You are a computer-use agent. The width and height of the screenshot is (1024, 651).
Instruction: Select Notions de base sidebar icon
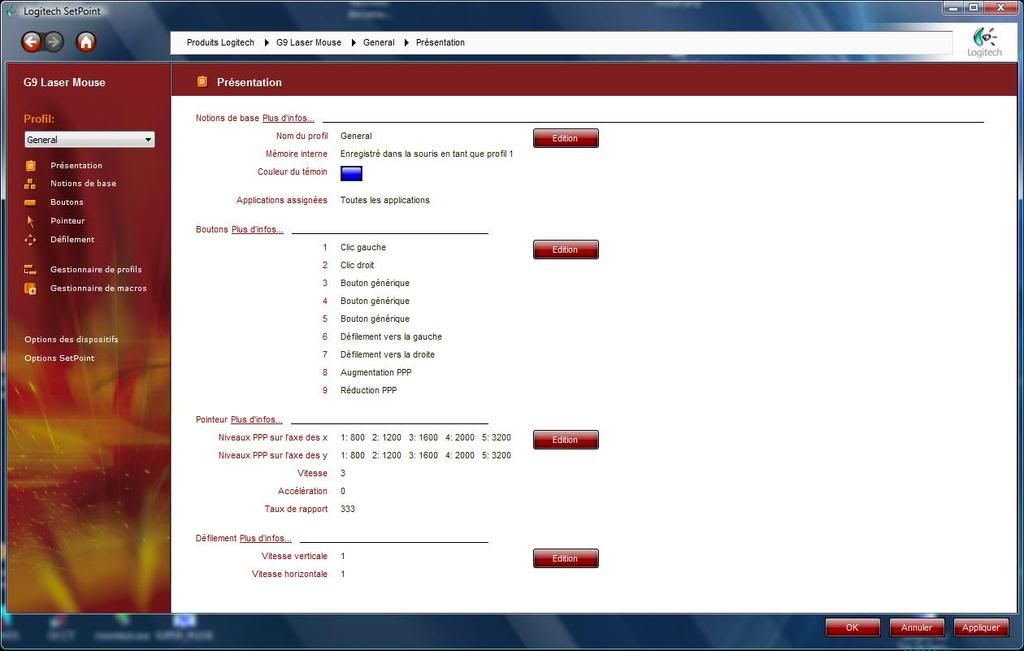tap(31, 184)
